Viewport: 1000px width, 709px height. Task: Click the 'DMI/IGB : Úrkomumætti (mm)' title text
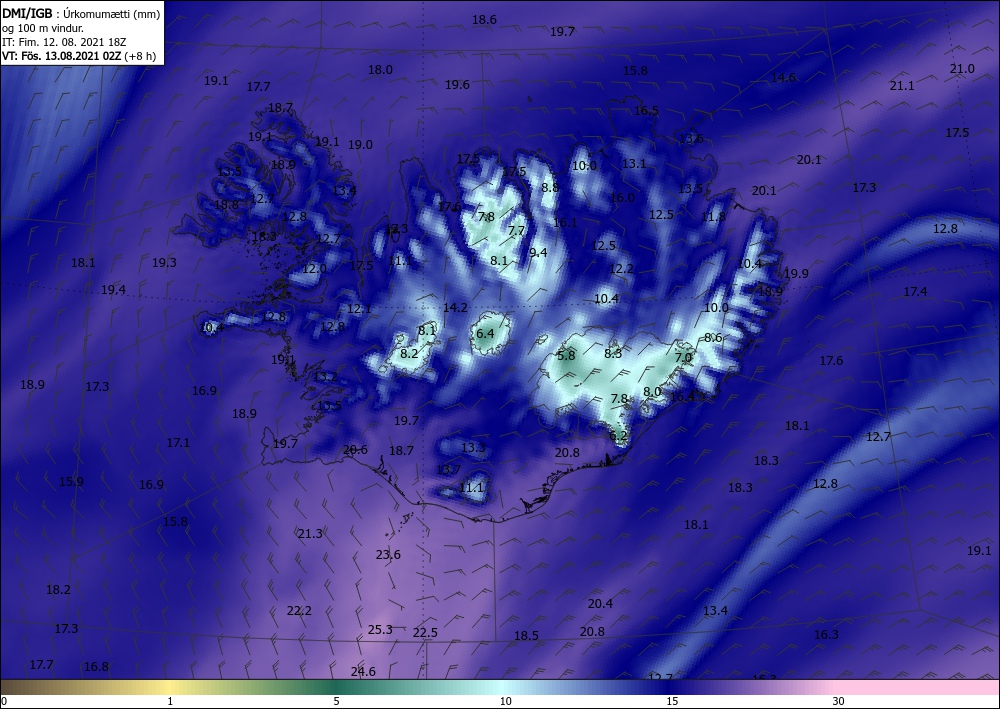click(x=81, y=13)
